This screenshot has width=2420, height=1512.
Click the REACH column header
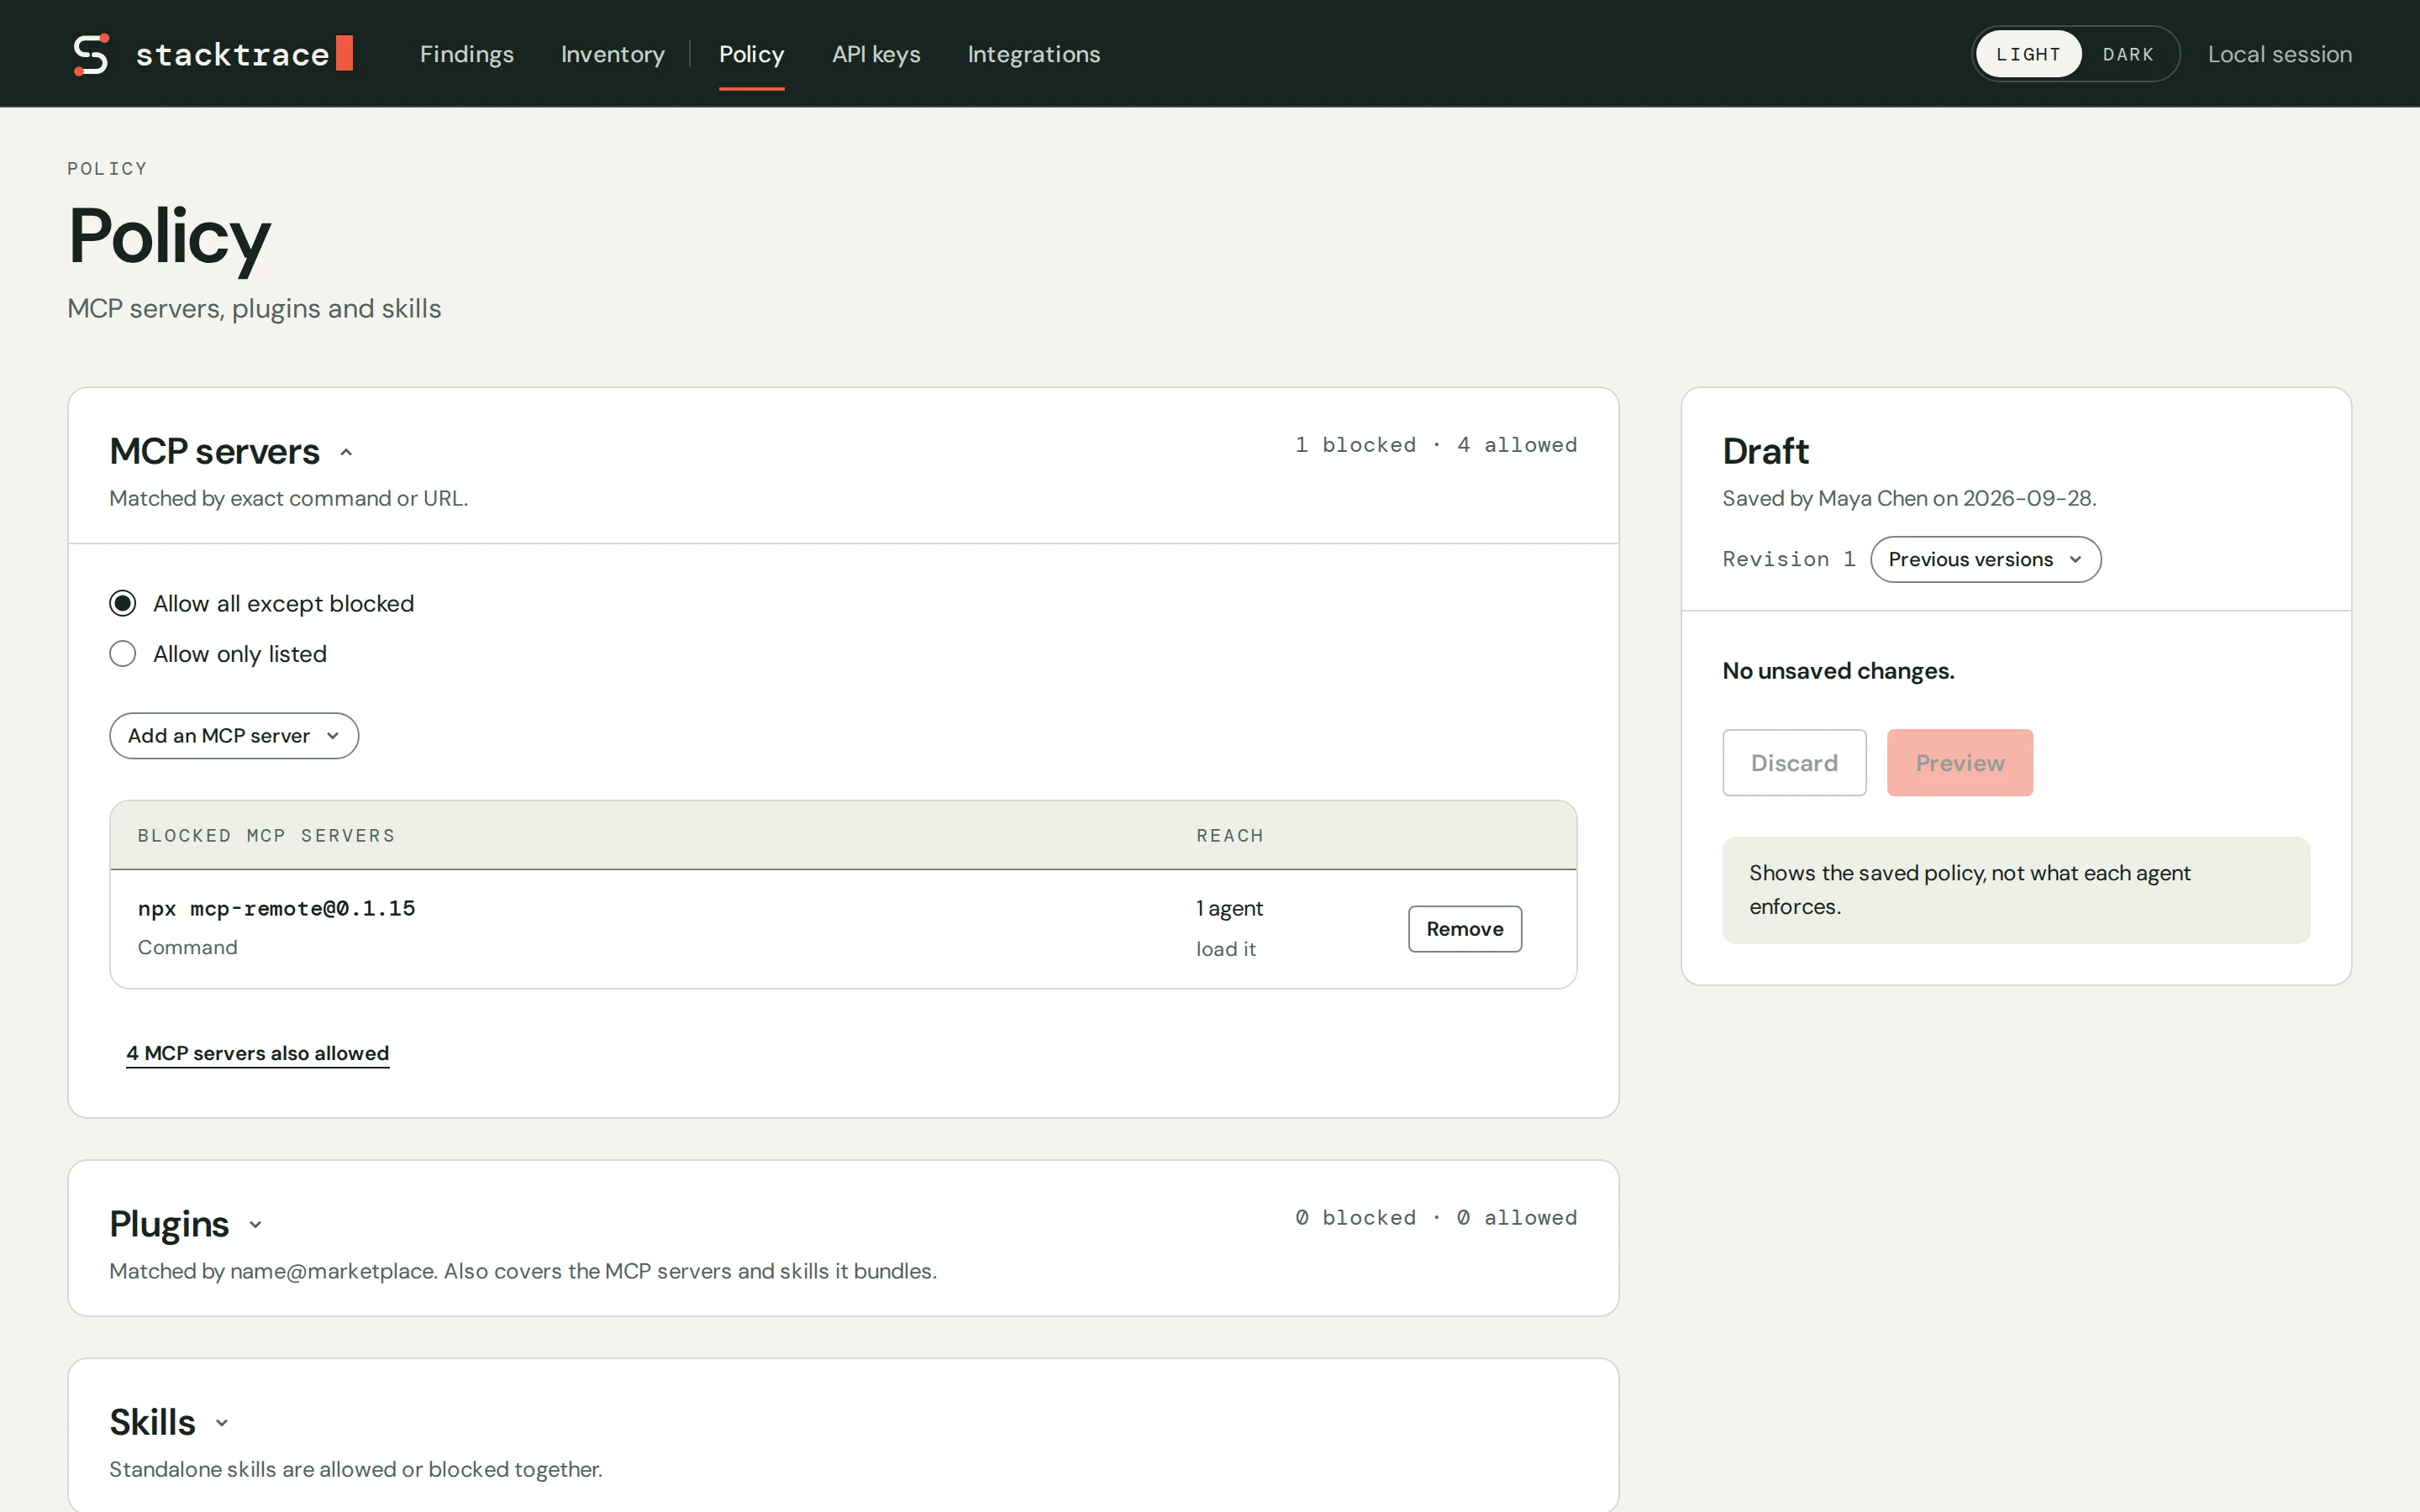click(1229, 835)
